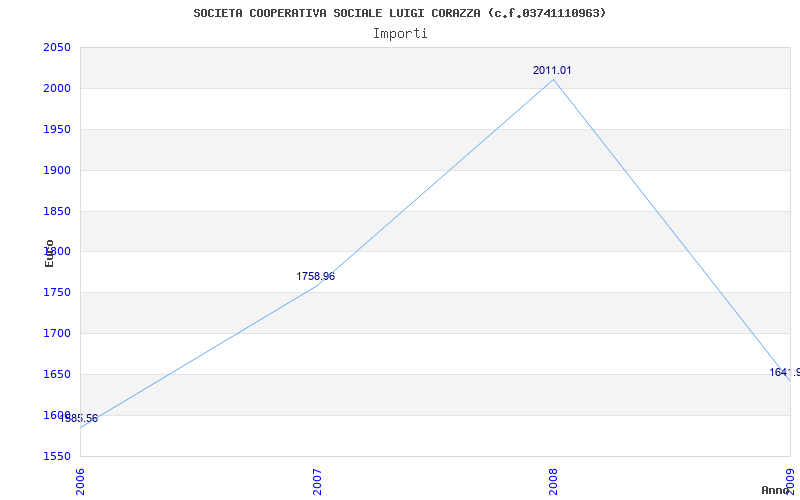The image size is (800, 500).
Task: Click the 1585.56 data point label
Action: click(79, 419)
